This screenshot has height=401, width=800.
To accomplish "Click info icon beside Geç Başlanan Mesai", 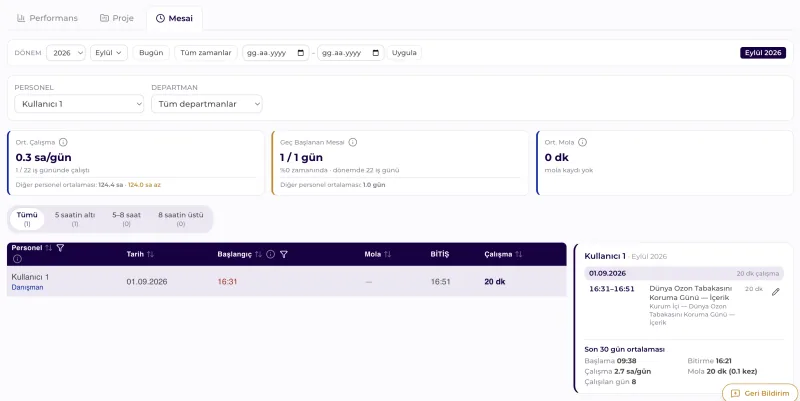I will pyautogui.click(x=353, y=142).
